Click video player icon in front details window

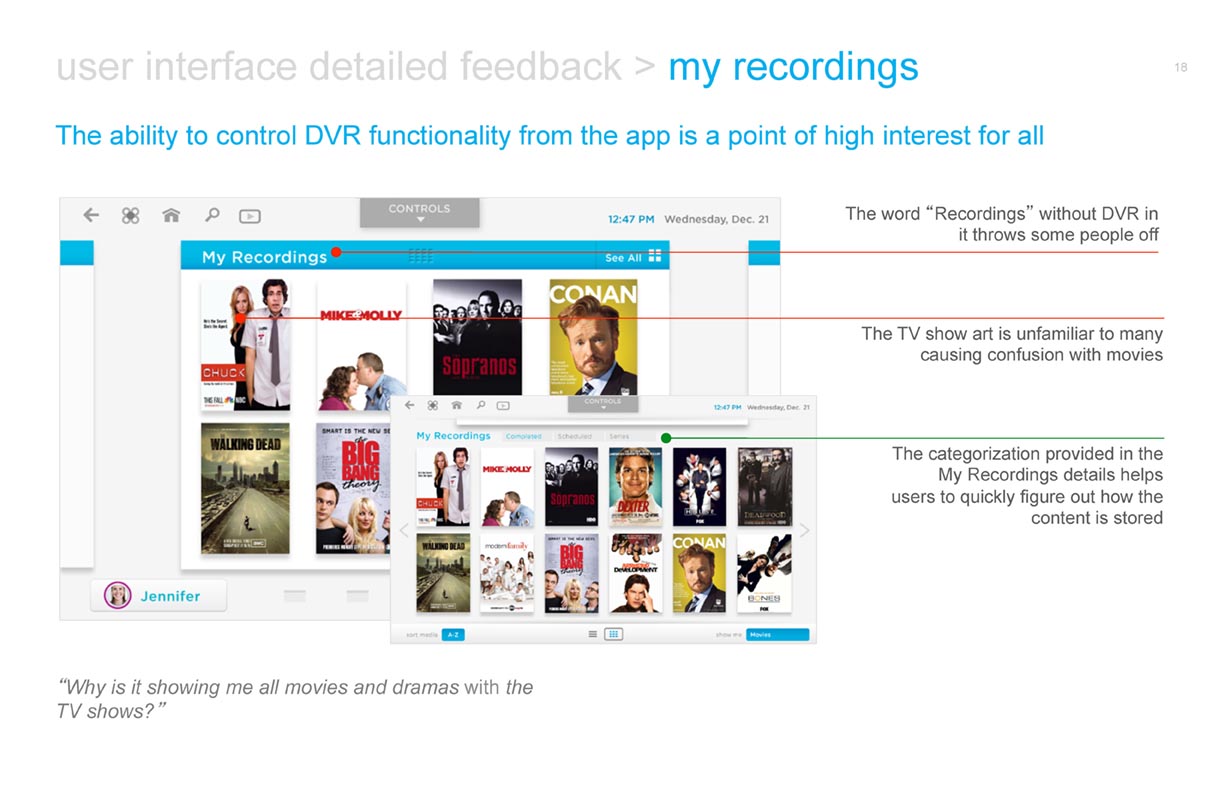click(x=503, y=406)
